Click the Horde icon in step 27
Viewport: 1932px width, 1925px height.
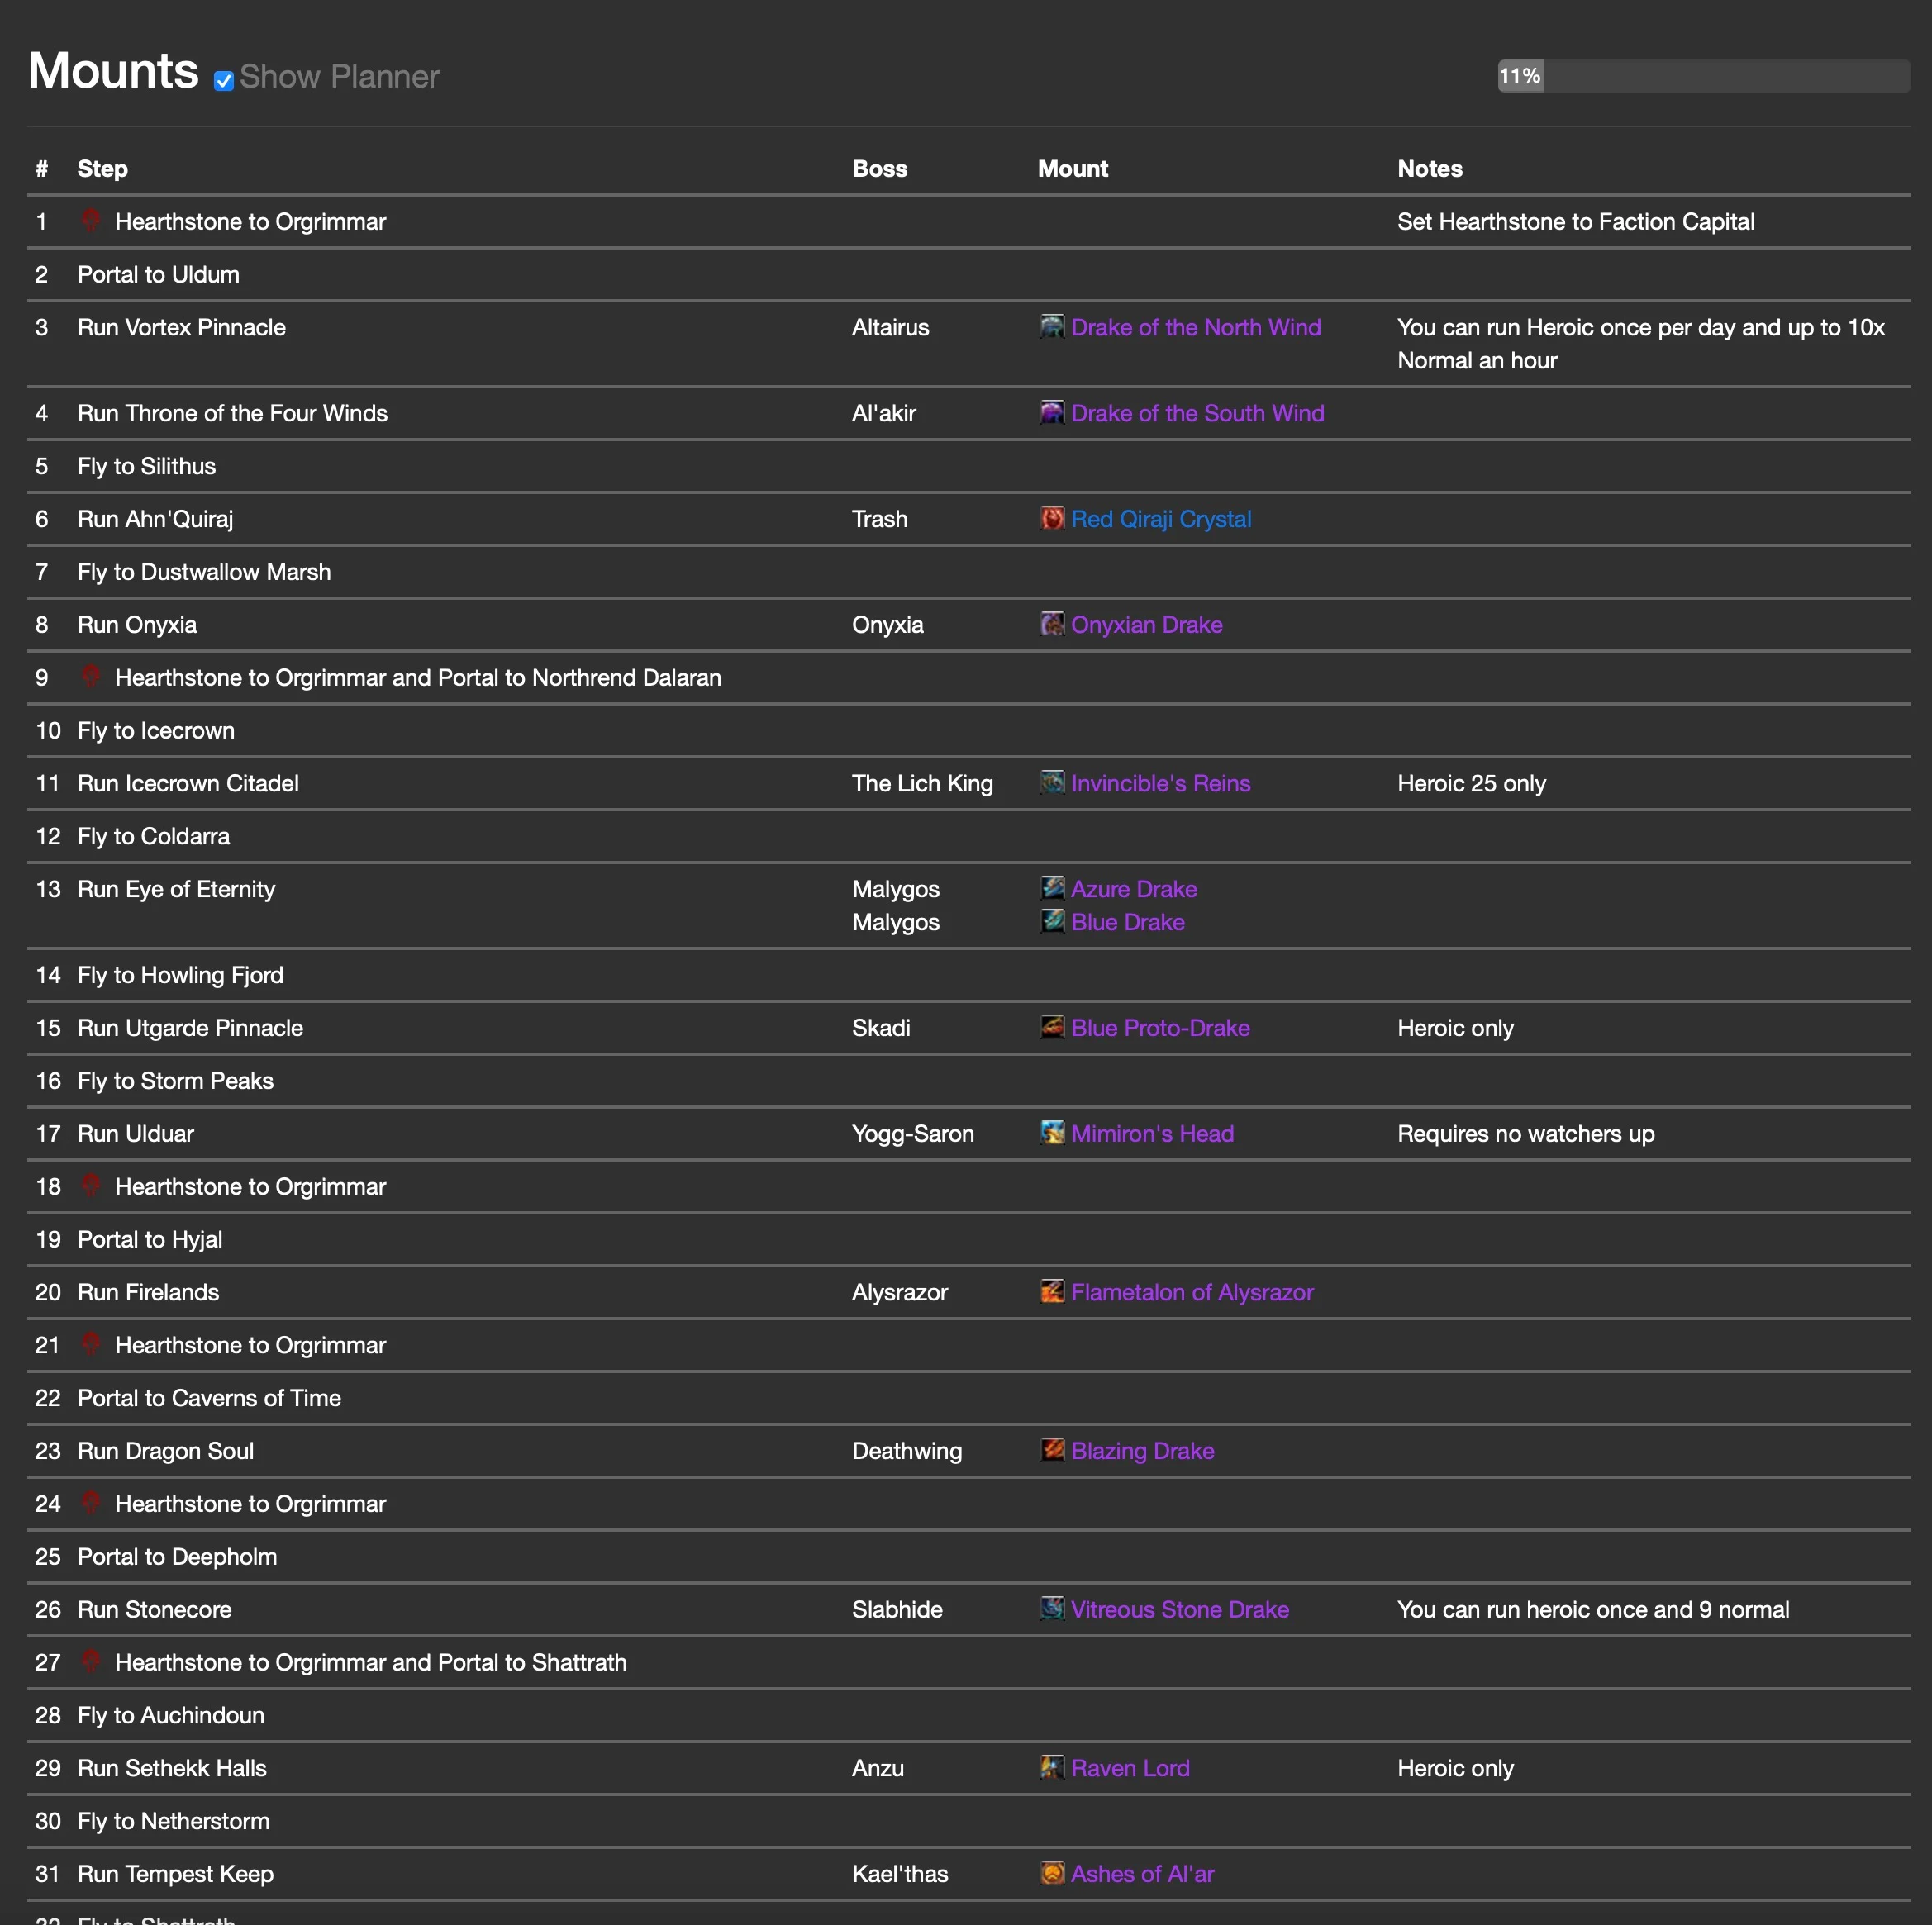(91, 1661)
